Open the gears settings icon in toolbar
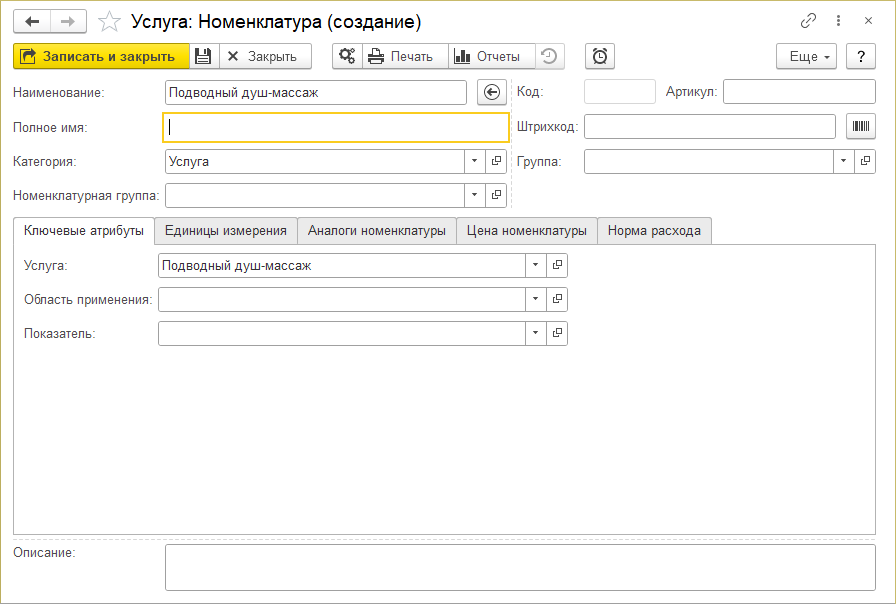 pos(347,56)
